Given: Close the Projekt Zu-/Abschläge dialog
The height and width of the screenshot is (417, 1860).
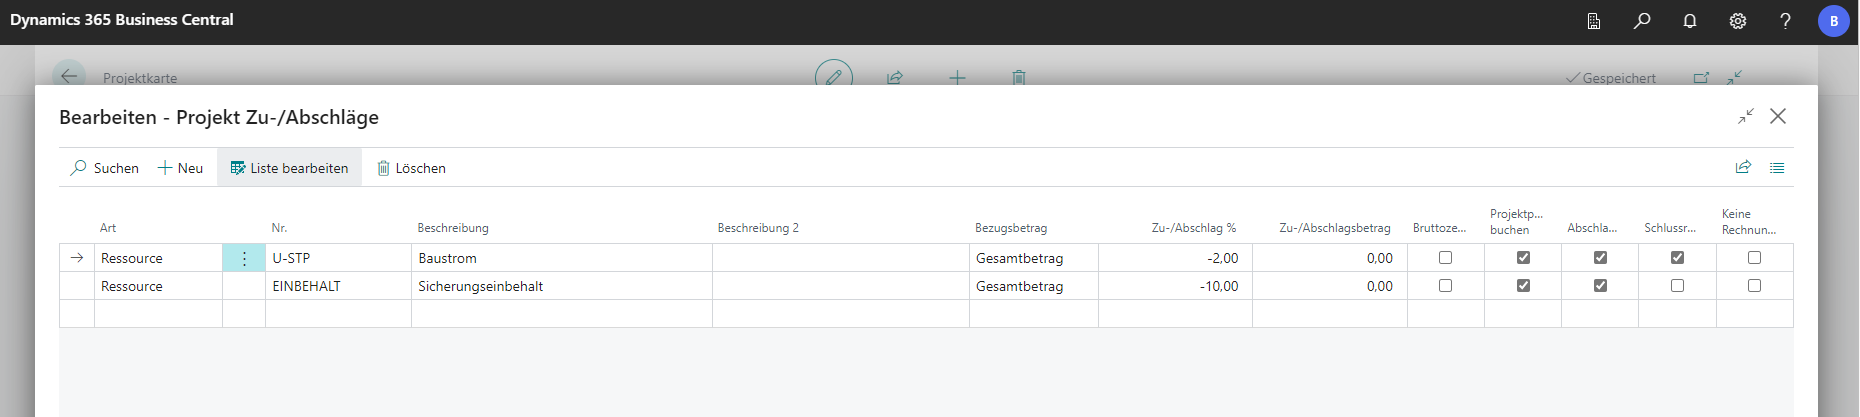Looking at the screenshot, I should (1777, 117).
